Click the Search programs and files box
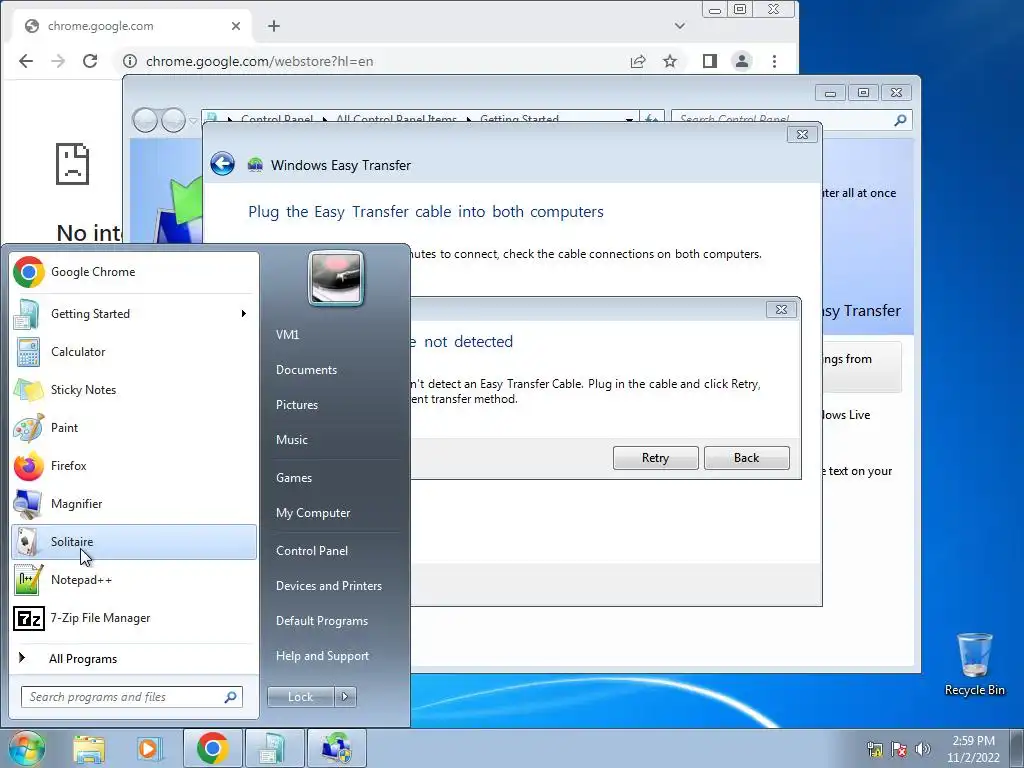Screen dimensions: 1024x768 [x=132, y=697]
